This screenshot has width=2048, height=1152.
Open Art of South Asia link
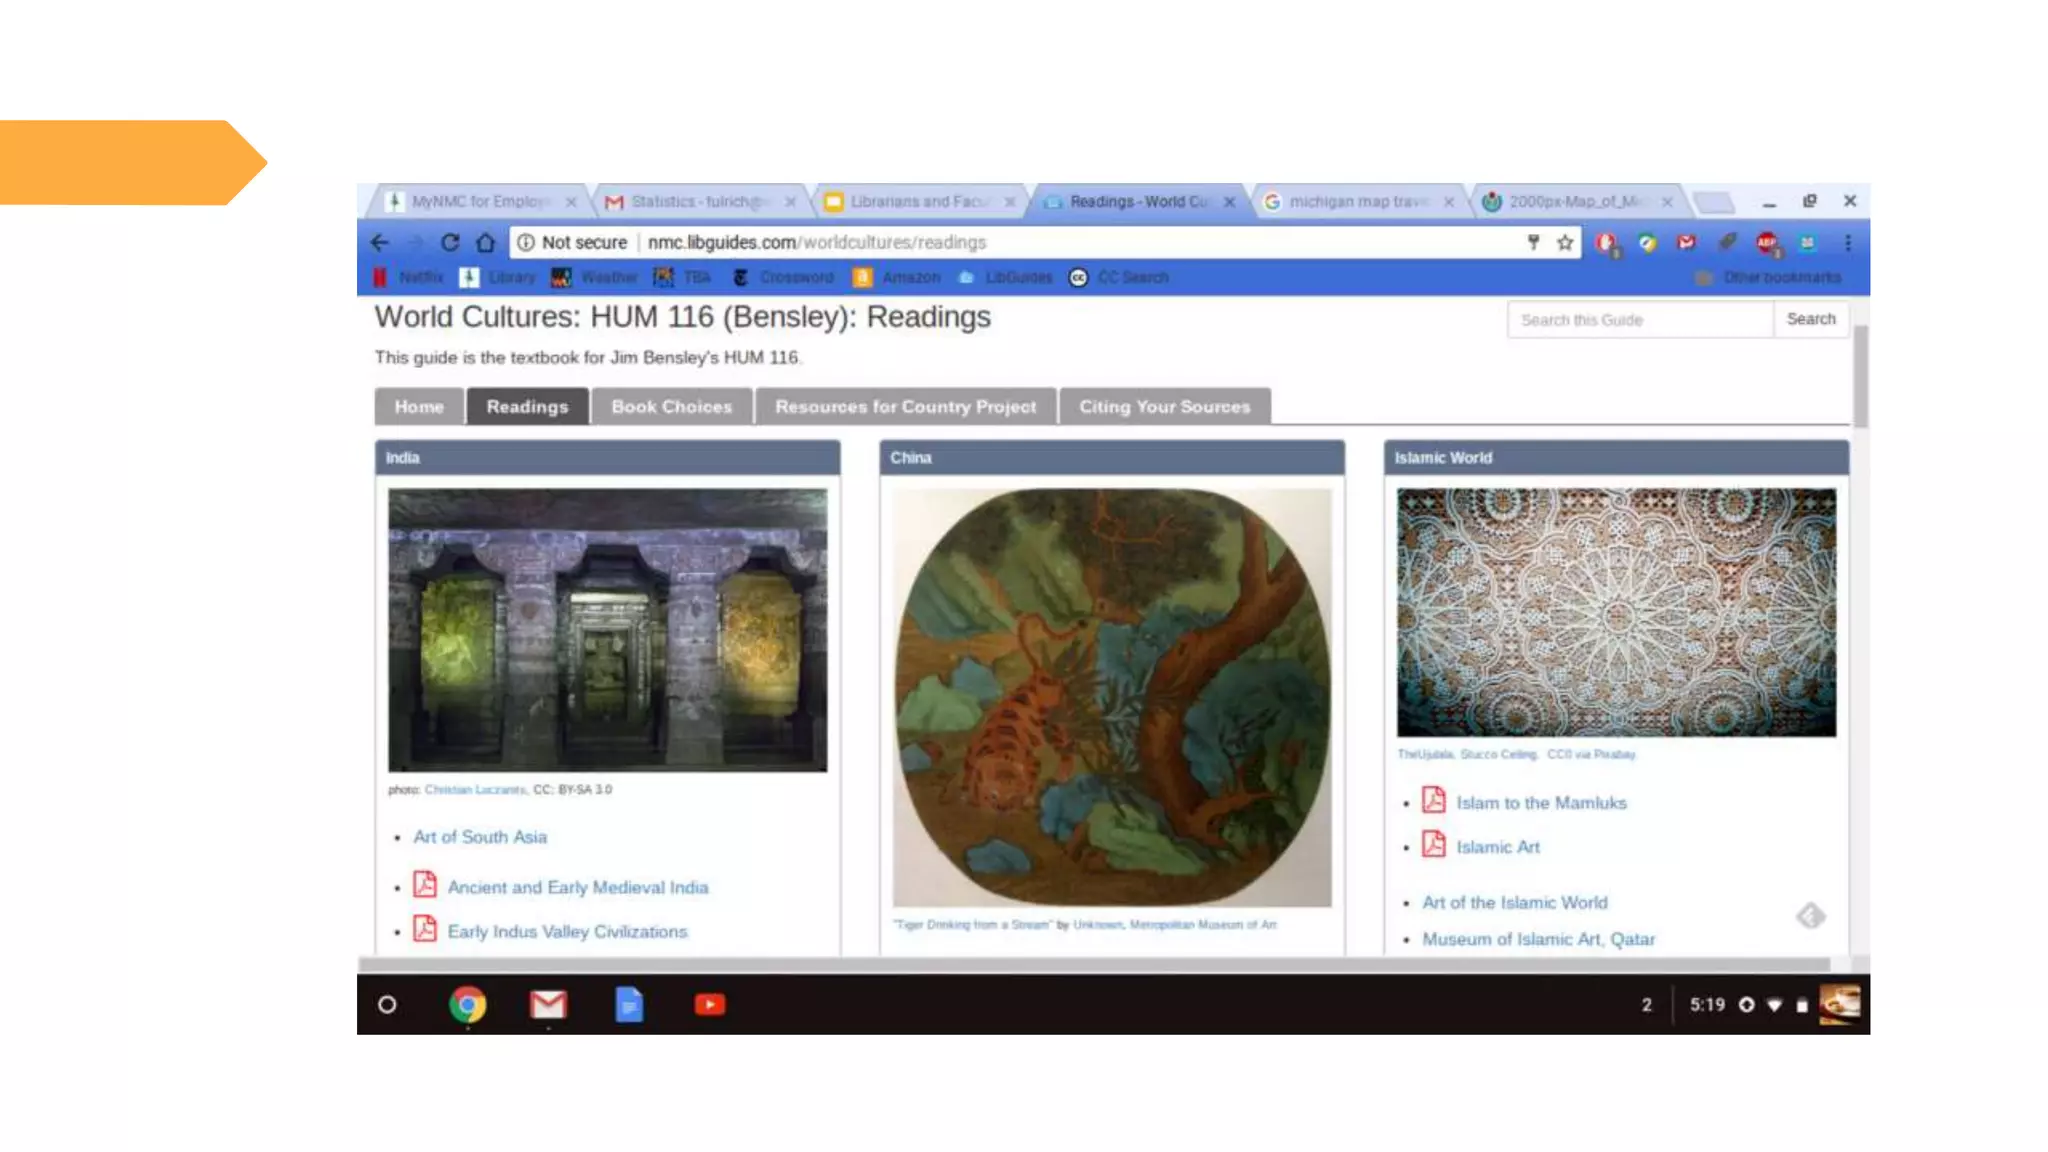[x=480, y=837]
